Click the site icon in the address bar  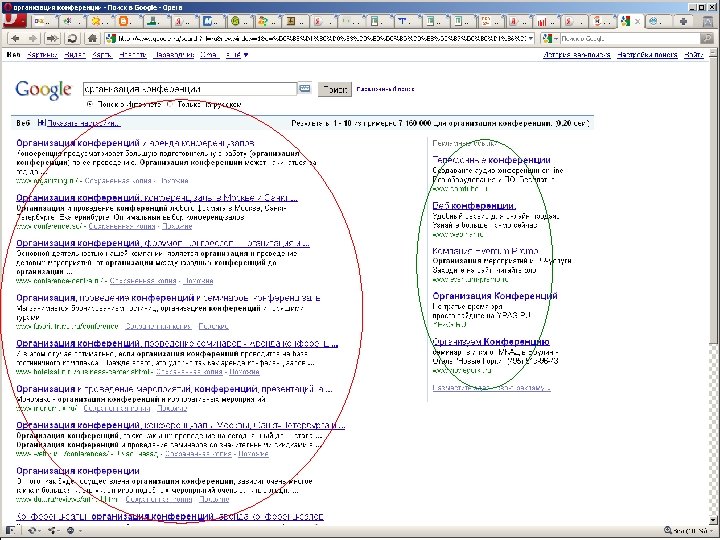coord(111,39)
